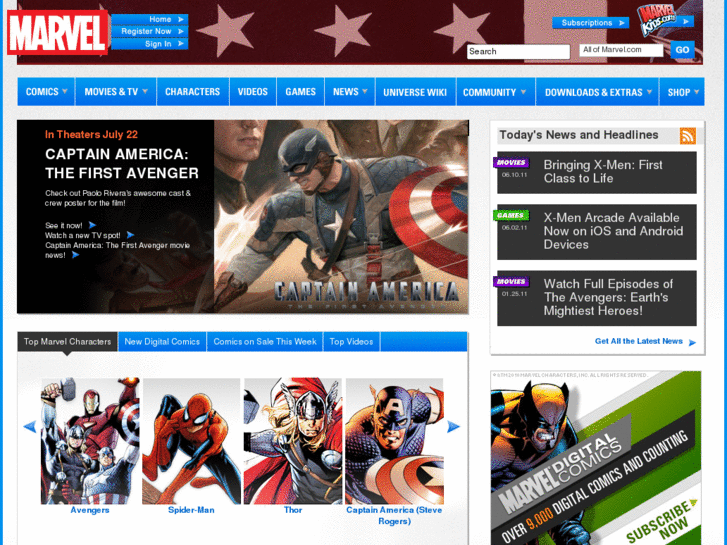This screenshot has height=545, width=727.
Task: Open the Characters nav item
Action: tap(193, 92)
